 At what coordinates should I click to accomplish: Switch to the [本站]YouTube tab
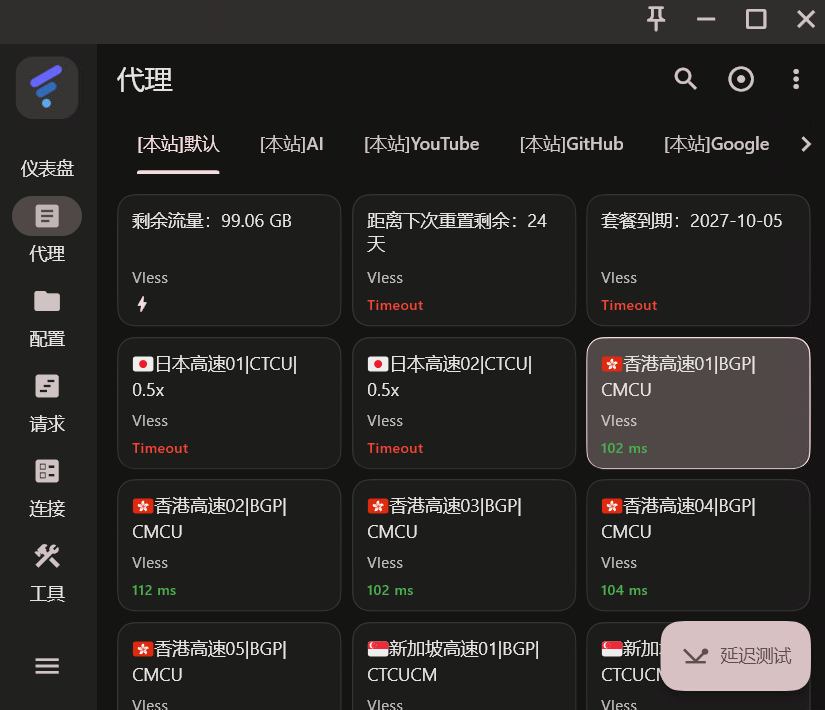421,144
